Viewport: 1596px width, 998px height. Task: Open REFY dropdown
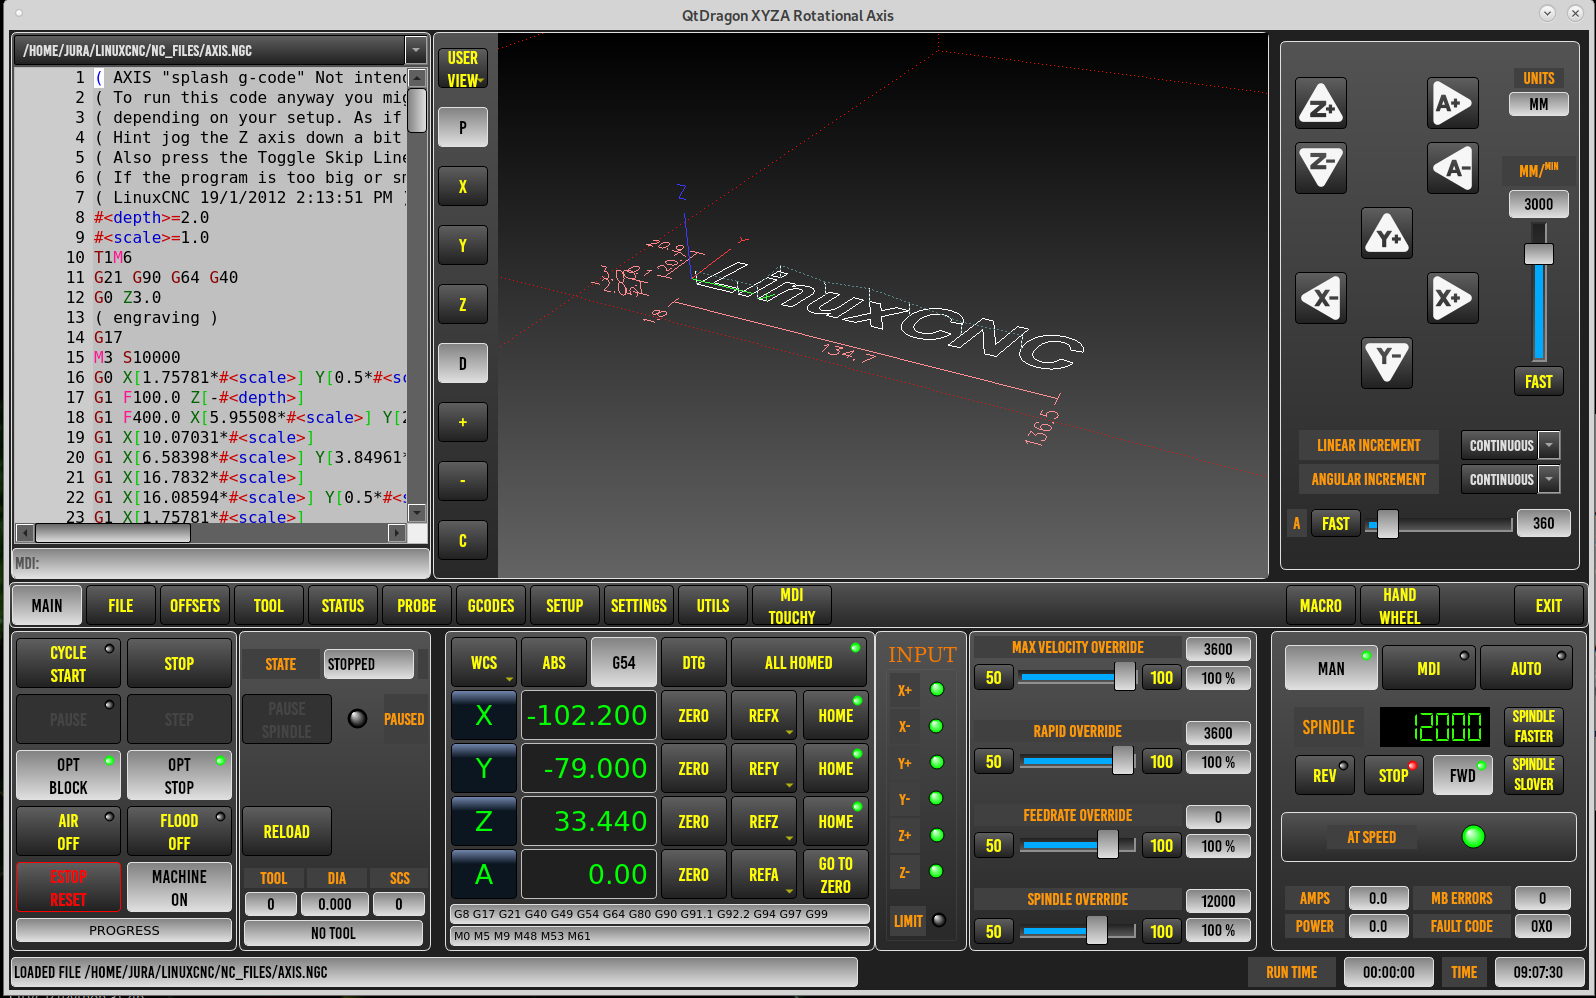[764, 769]
